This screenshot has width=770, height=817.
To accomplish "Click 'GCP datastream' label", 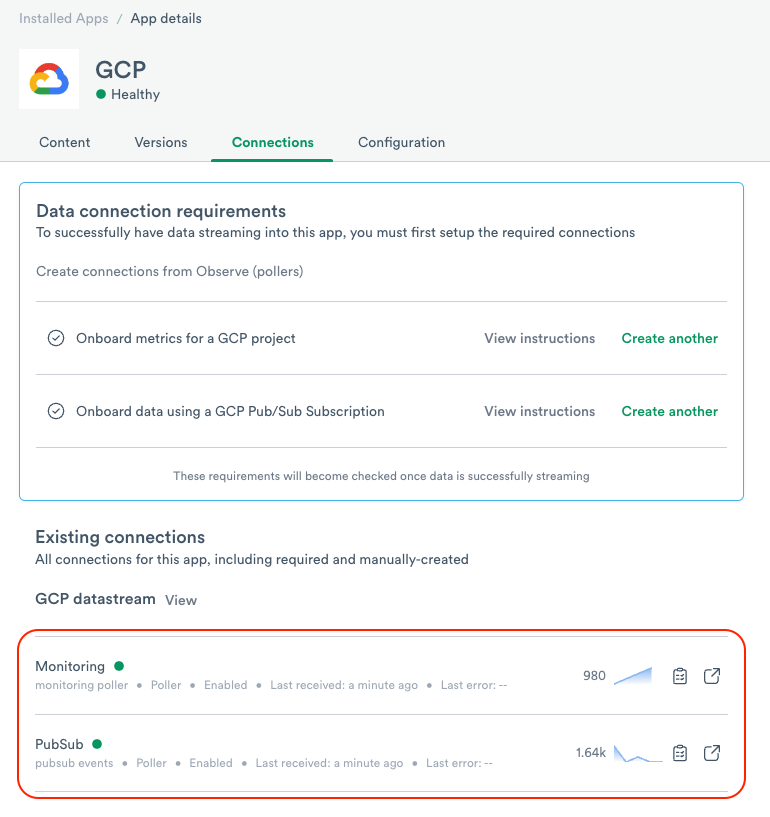I will coord(95,599).
